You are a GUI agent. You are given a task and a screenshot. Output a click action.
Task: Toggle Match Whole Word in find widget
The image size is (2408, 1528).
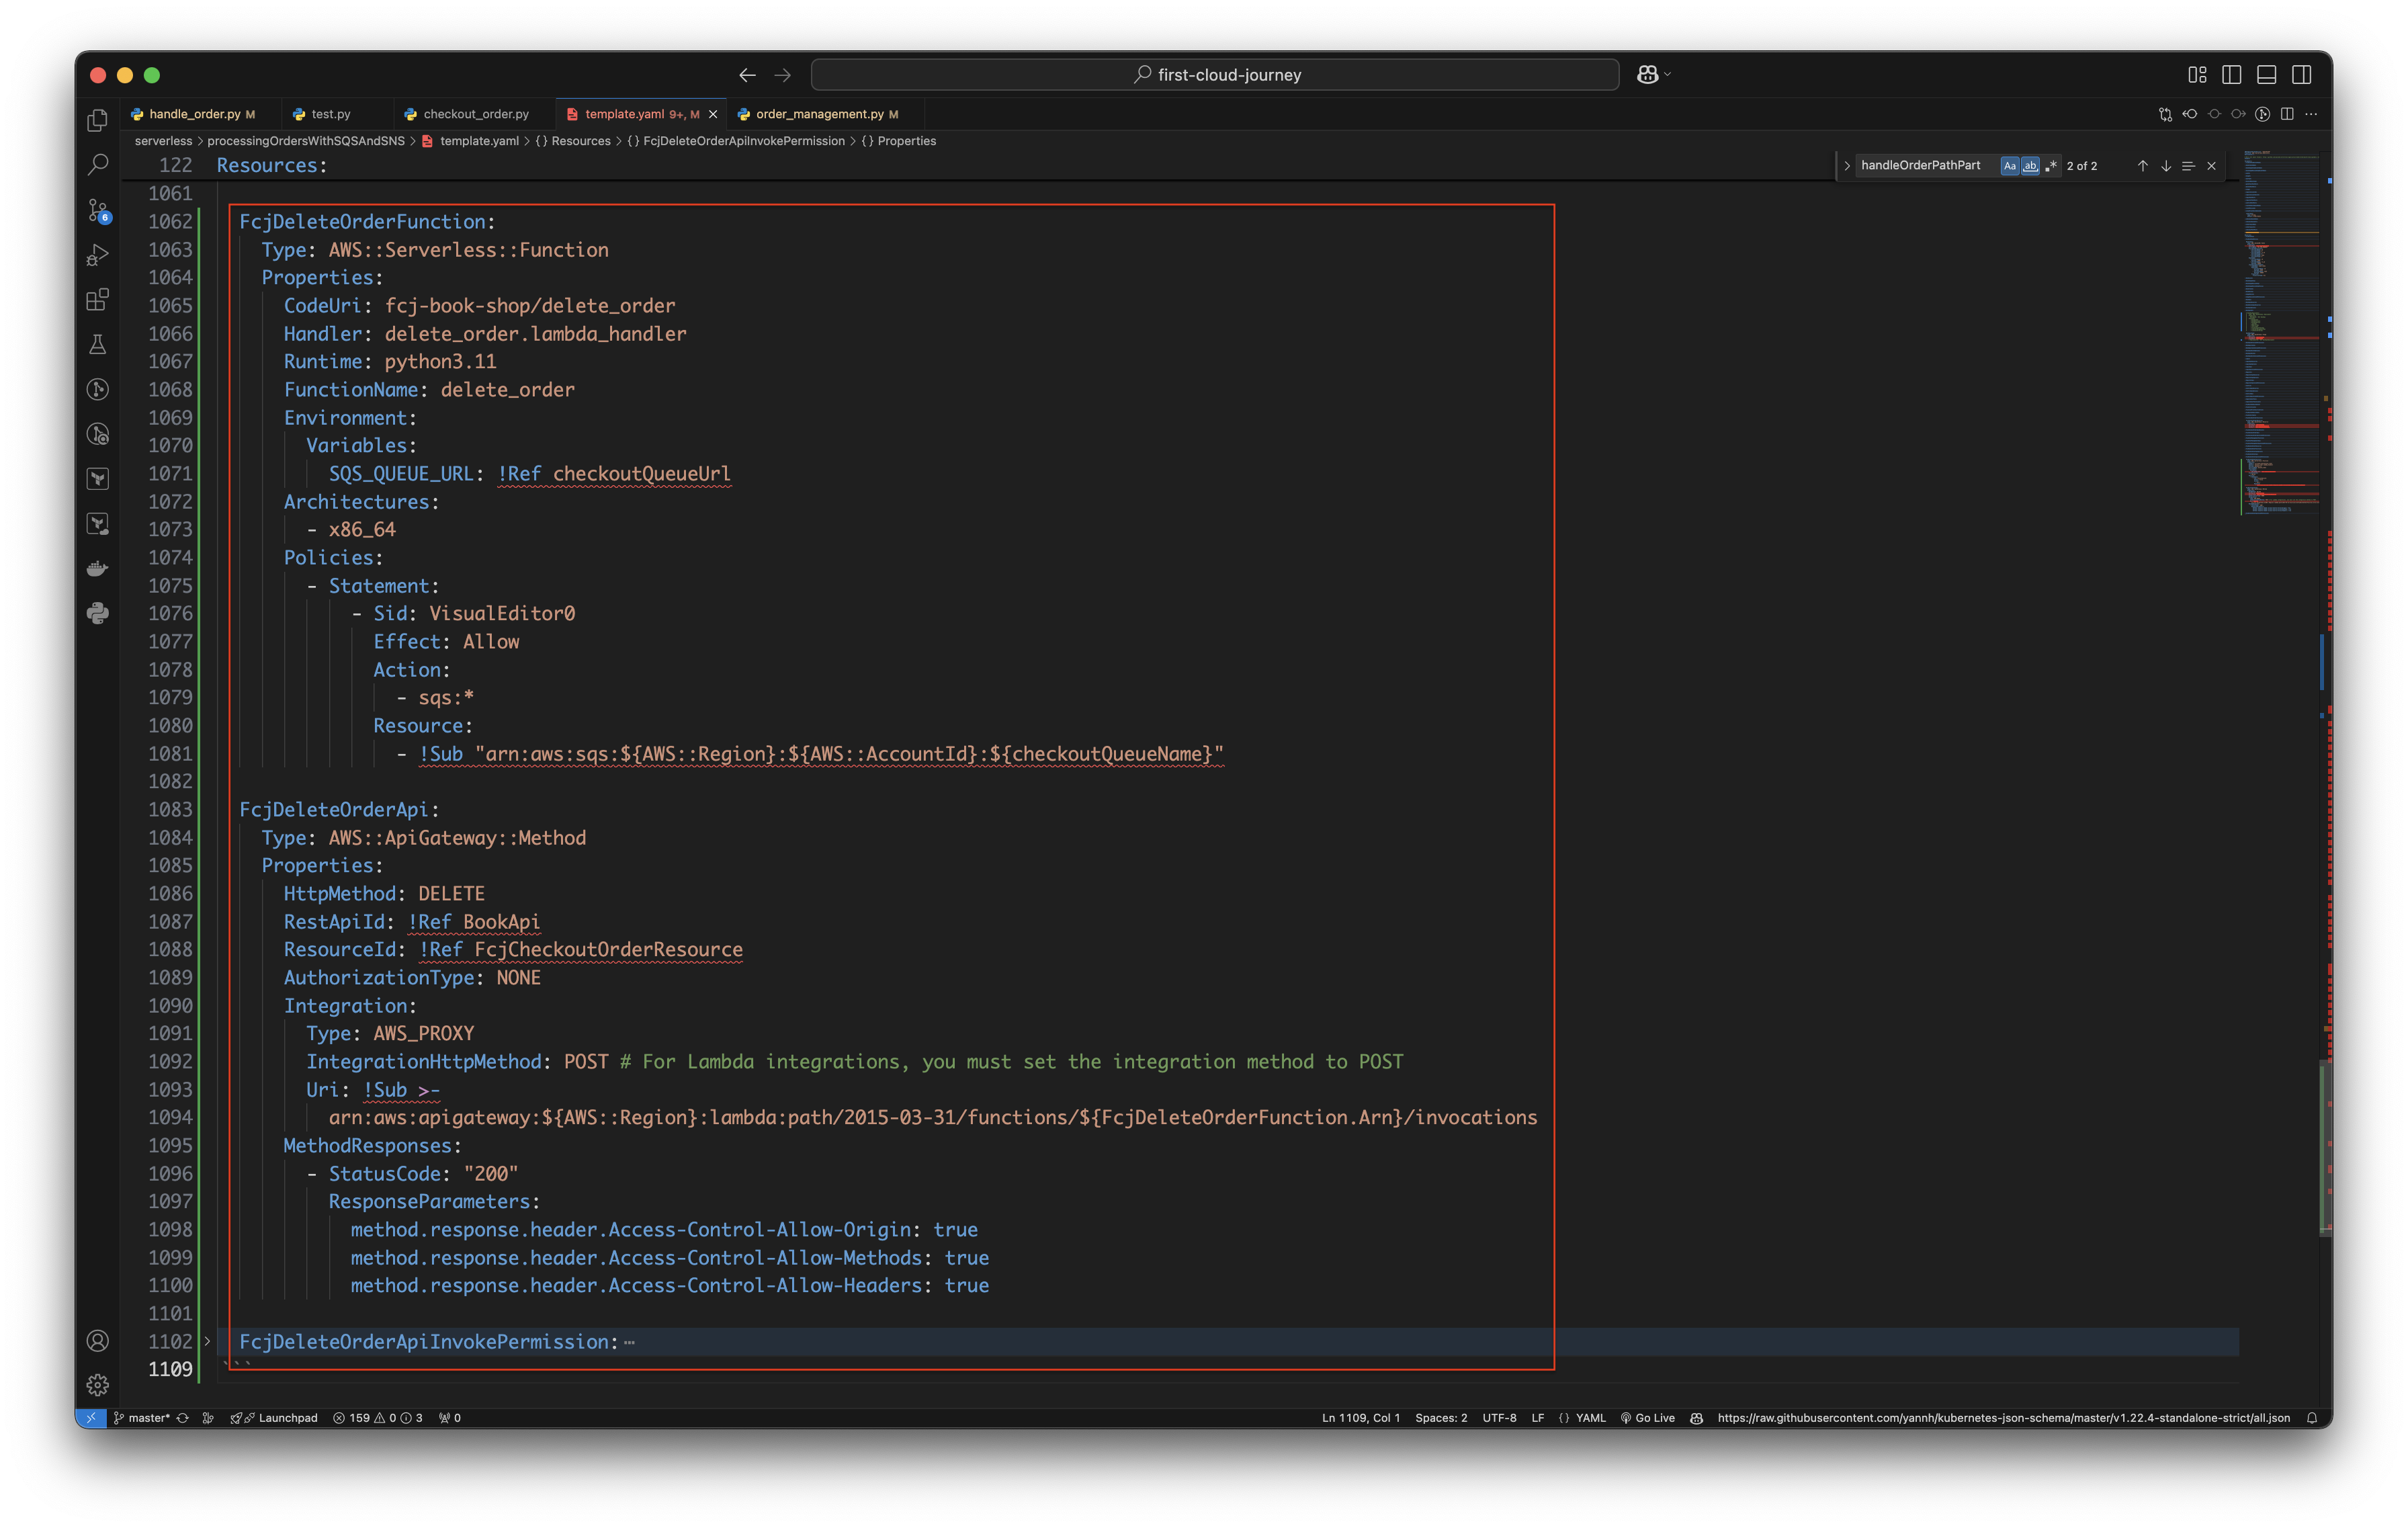2030,166
